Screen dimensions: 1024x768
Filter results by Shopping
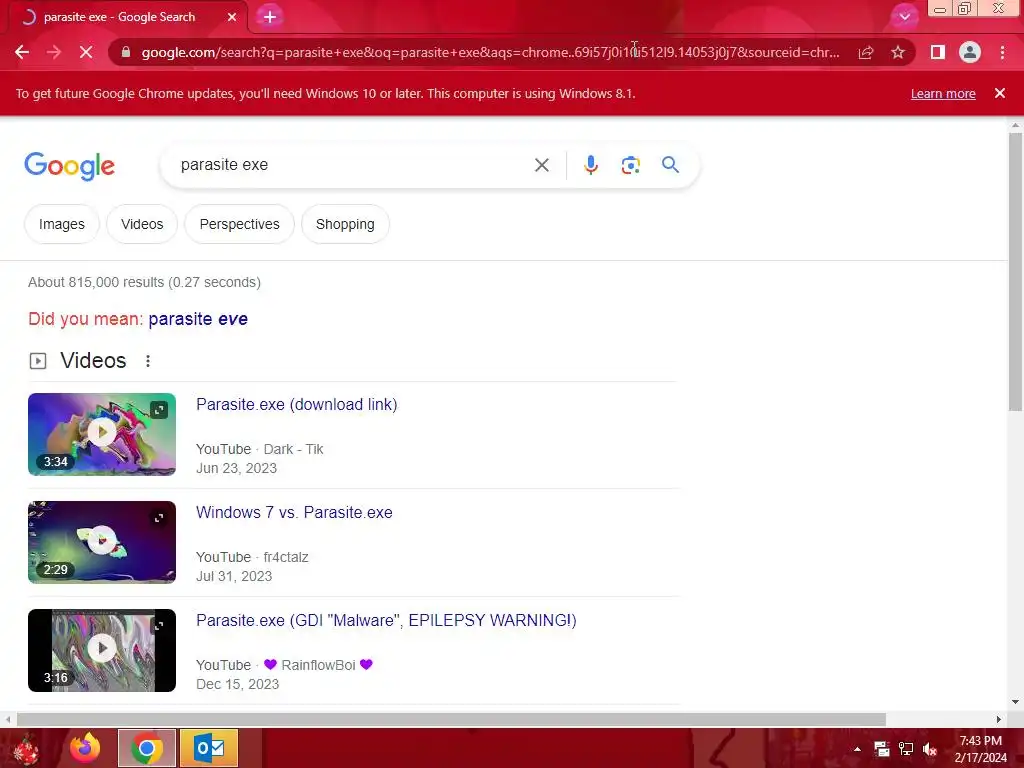(x=345, y=224)
